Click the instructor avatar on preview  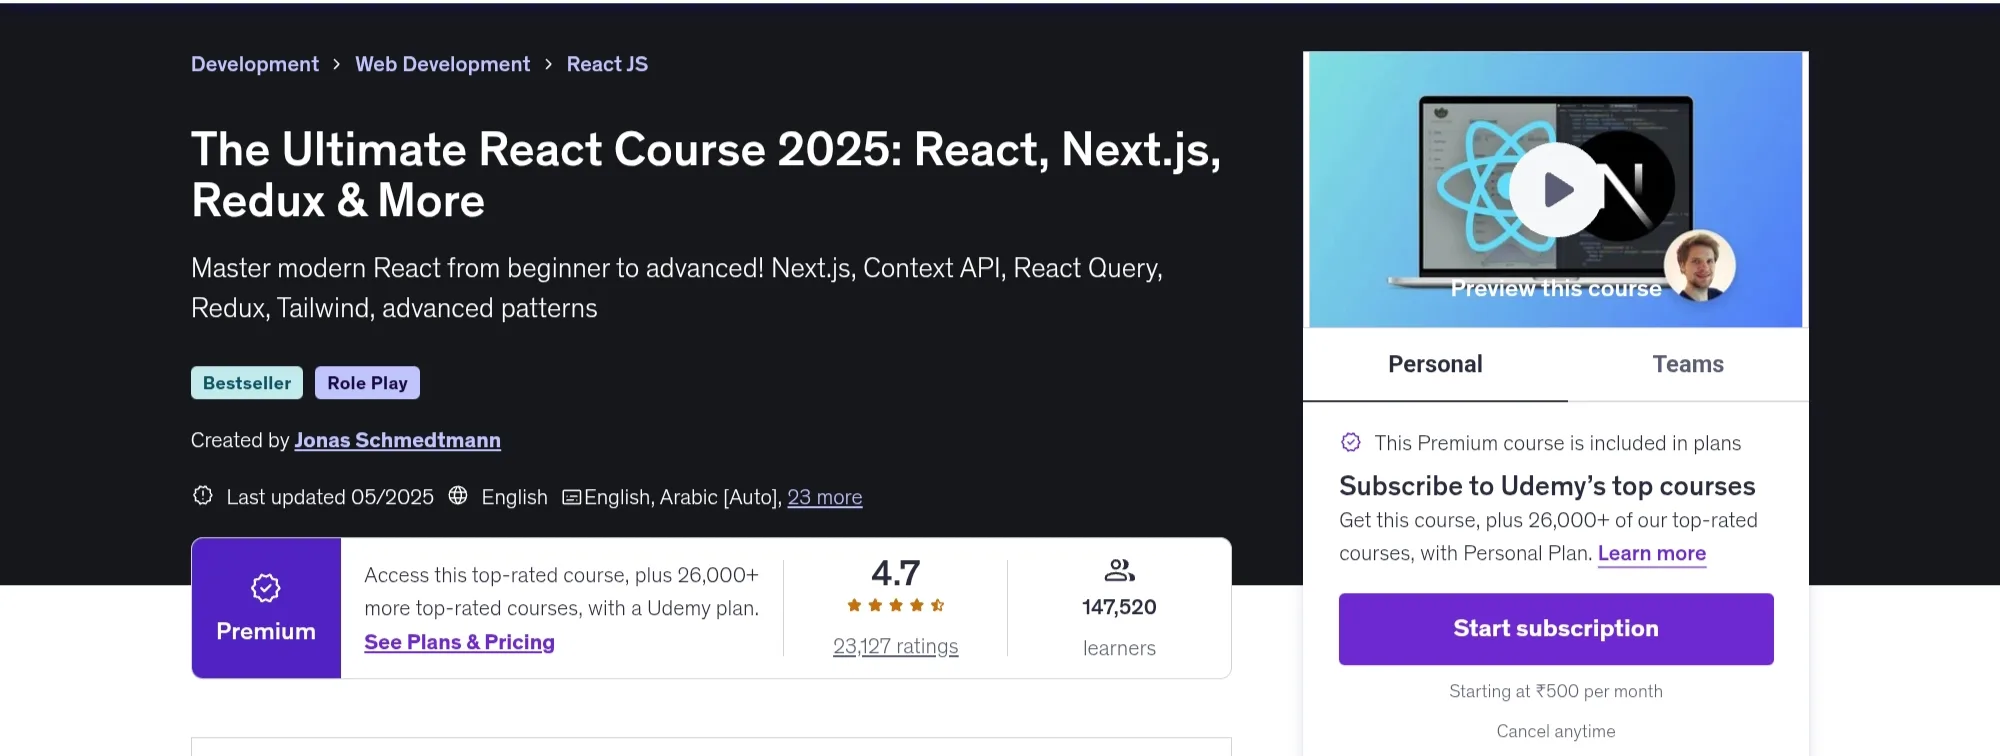click(1699, 266)
